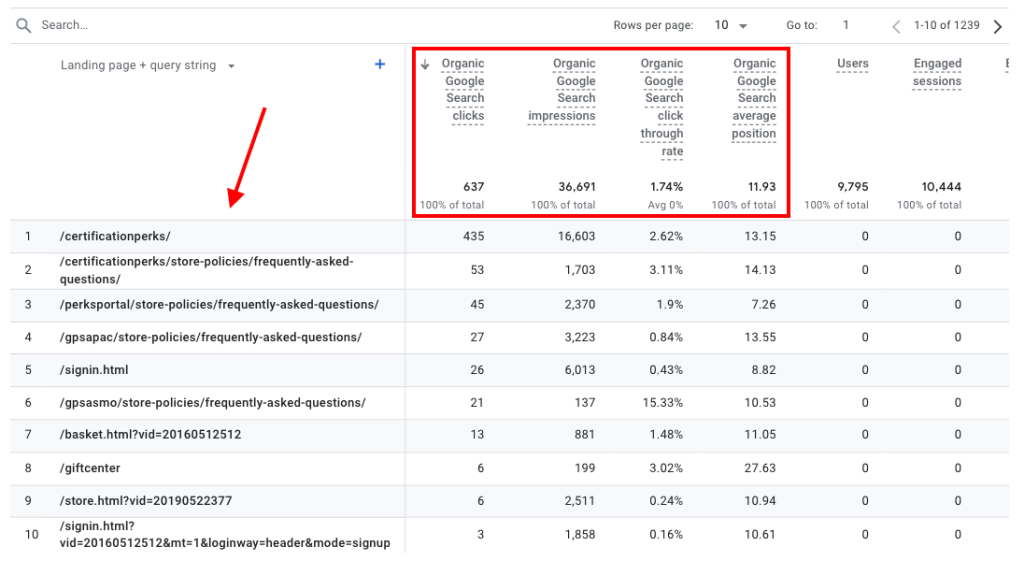The height and width of the screenshot is (561, 1024).
Task: Go to next page with right chevron
Action: [997, 26]
